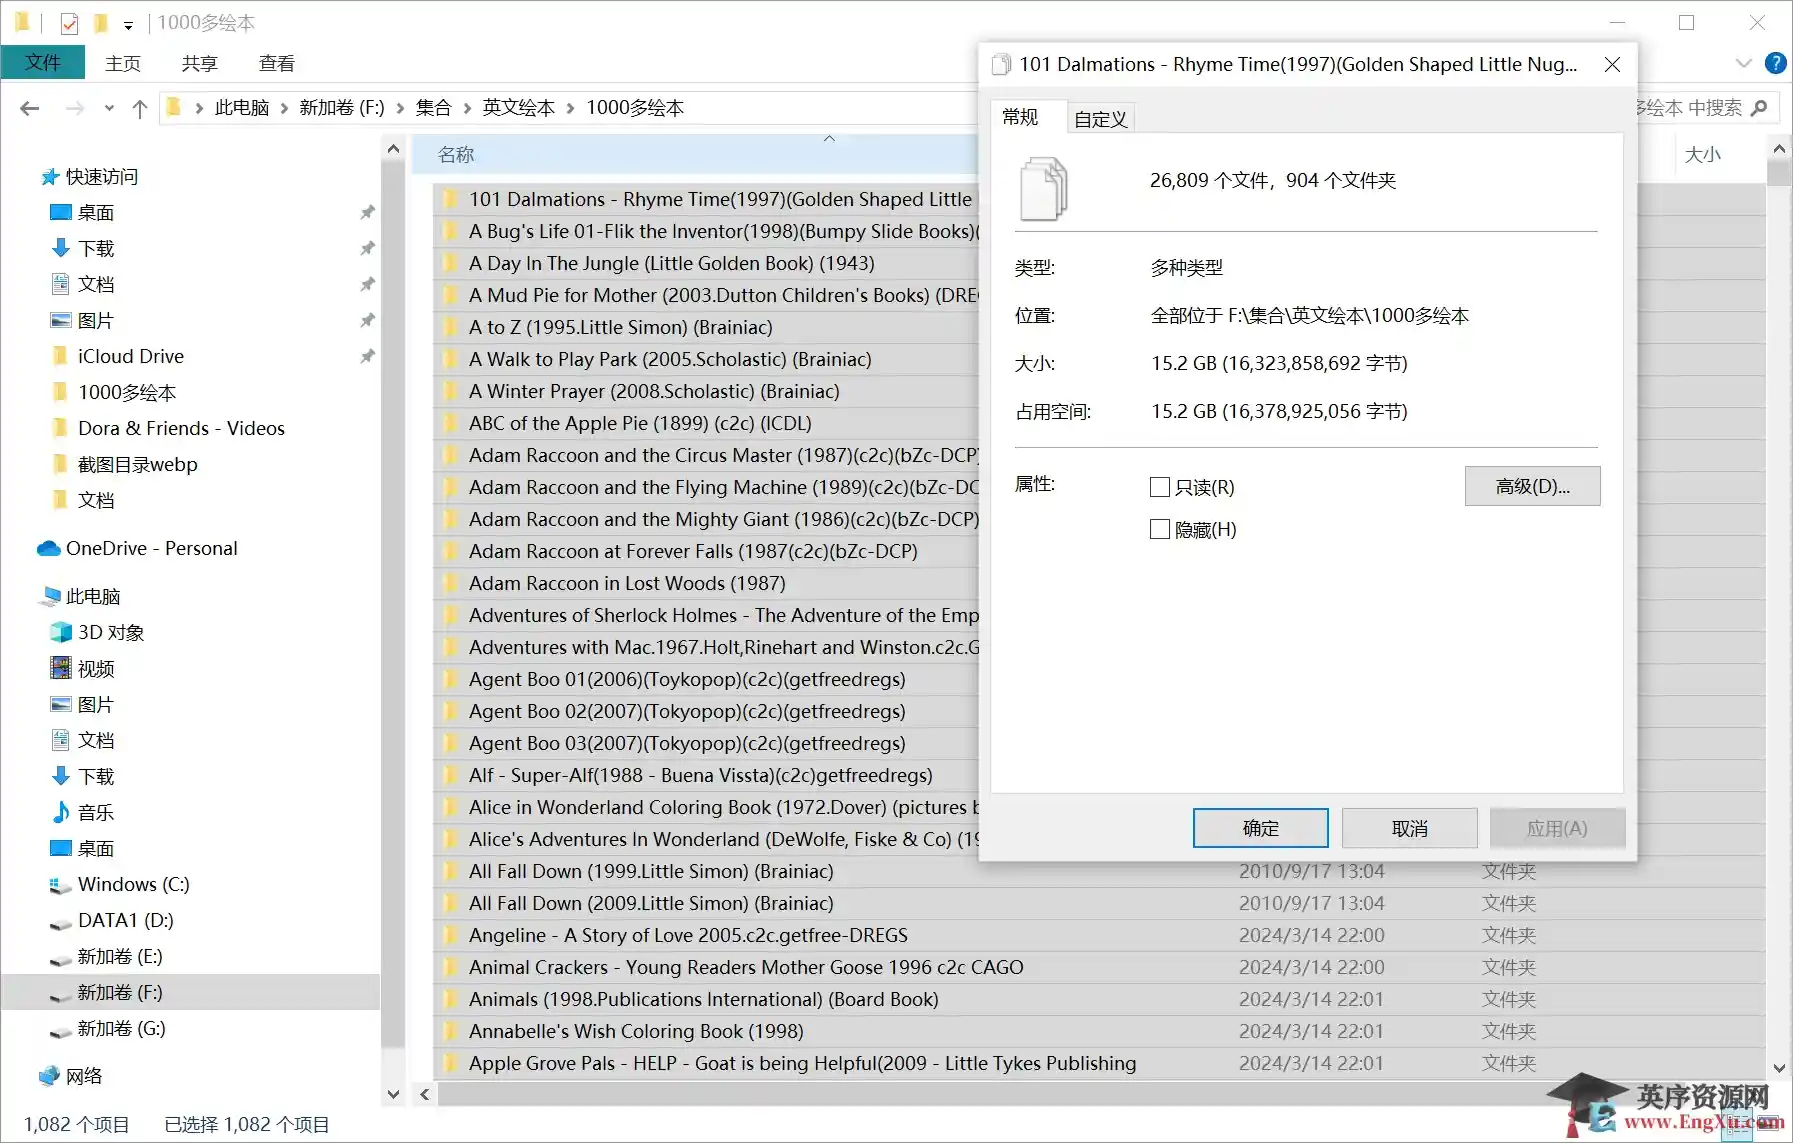Screen dimensions: 1793x1143
Task: Expand the ribbon with chevron arrow
Action: pos(1744,63)
